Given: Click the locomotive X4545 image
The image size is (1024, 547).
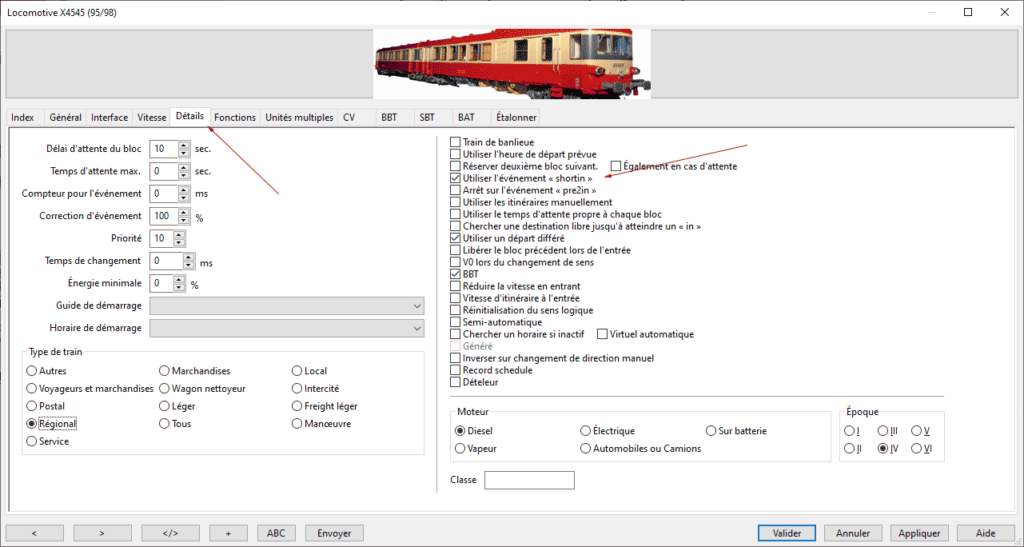Looking at the screenshot, I should (x=511, y=60).
